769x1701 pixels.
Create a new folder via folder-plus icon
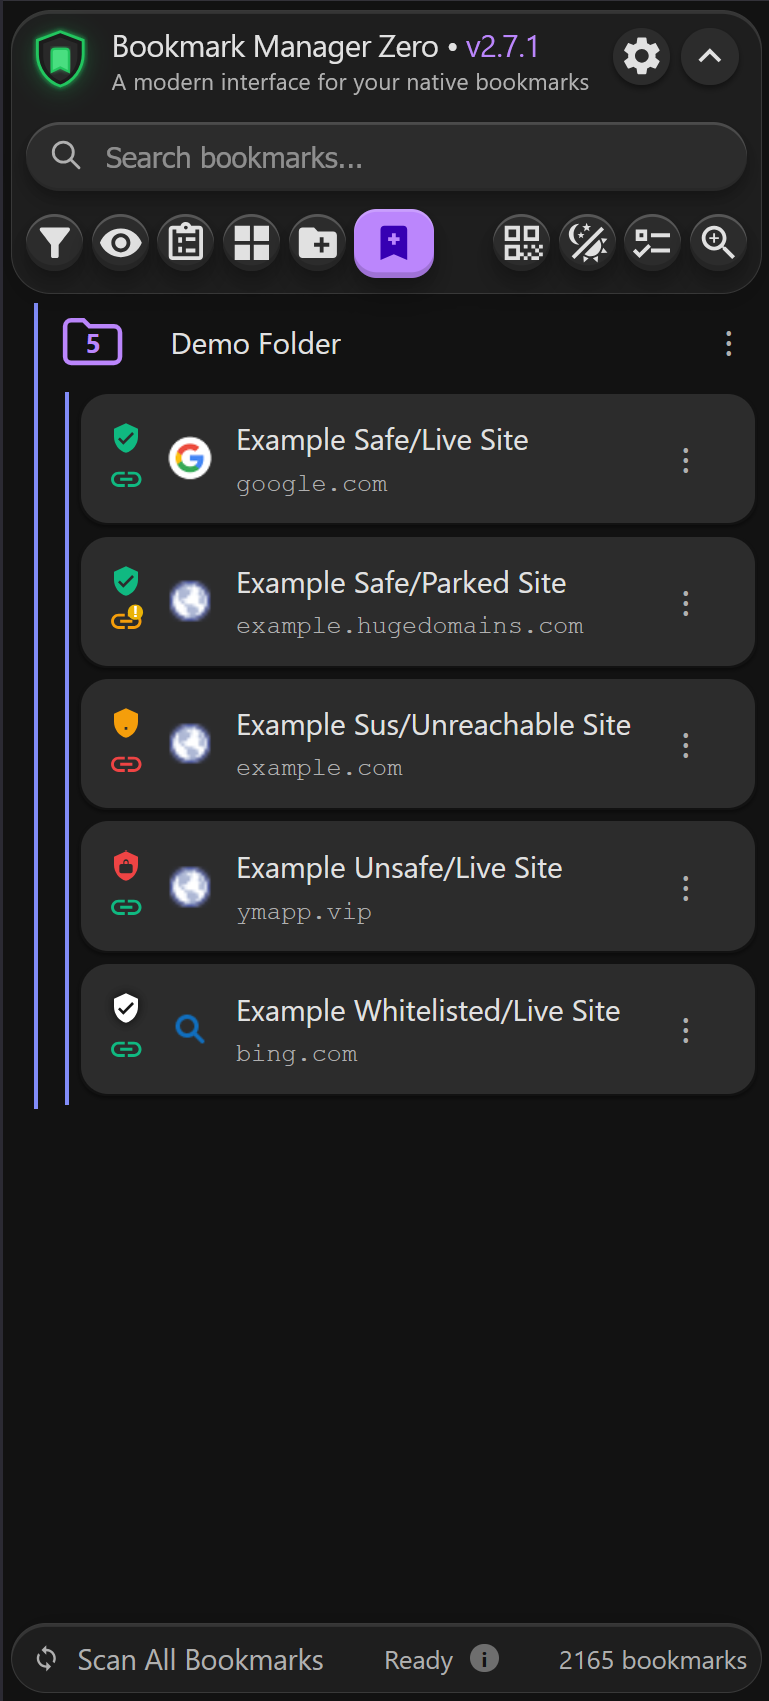click(317, 242)
